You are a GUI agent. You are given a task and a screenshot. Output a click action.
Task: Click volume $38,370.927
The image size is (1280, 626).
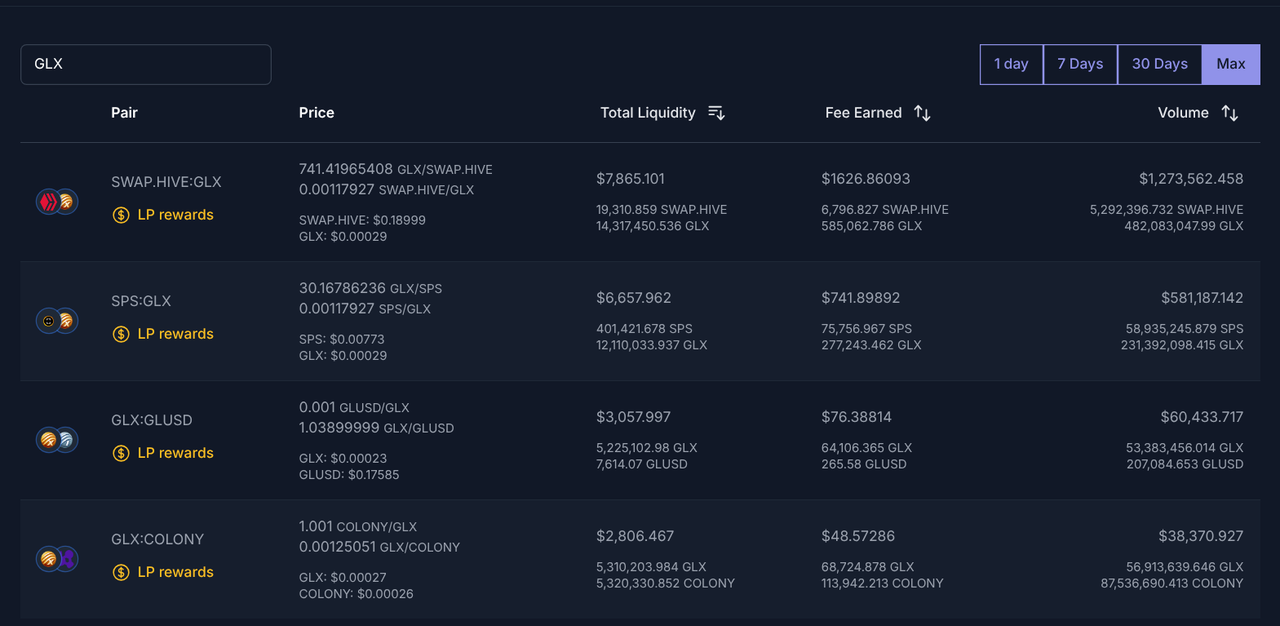[1201, 536]
